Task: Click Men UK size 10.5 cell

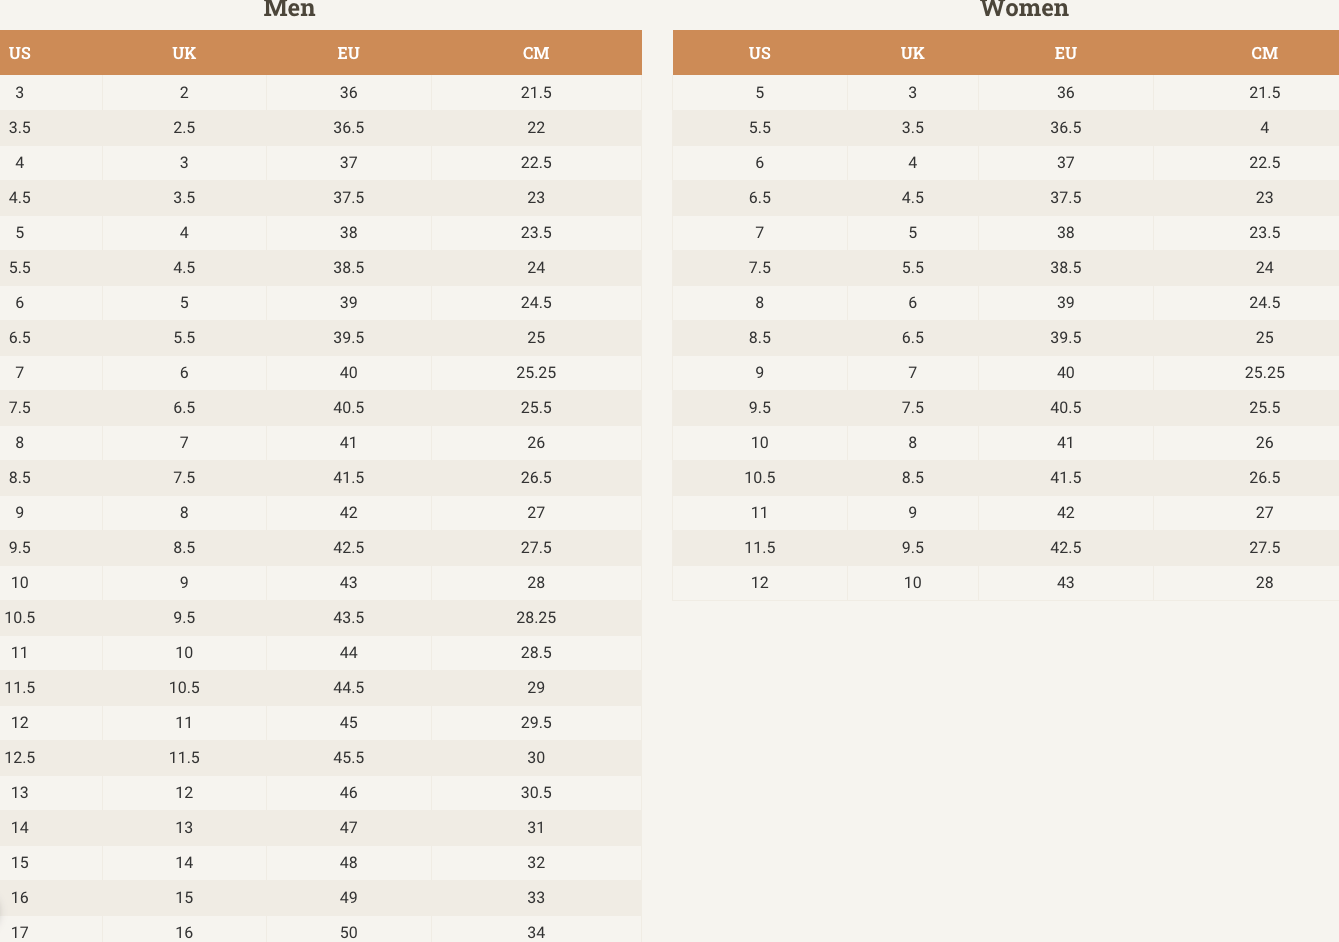Action: (x=184, y=688)
